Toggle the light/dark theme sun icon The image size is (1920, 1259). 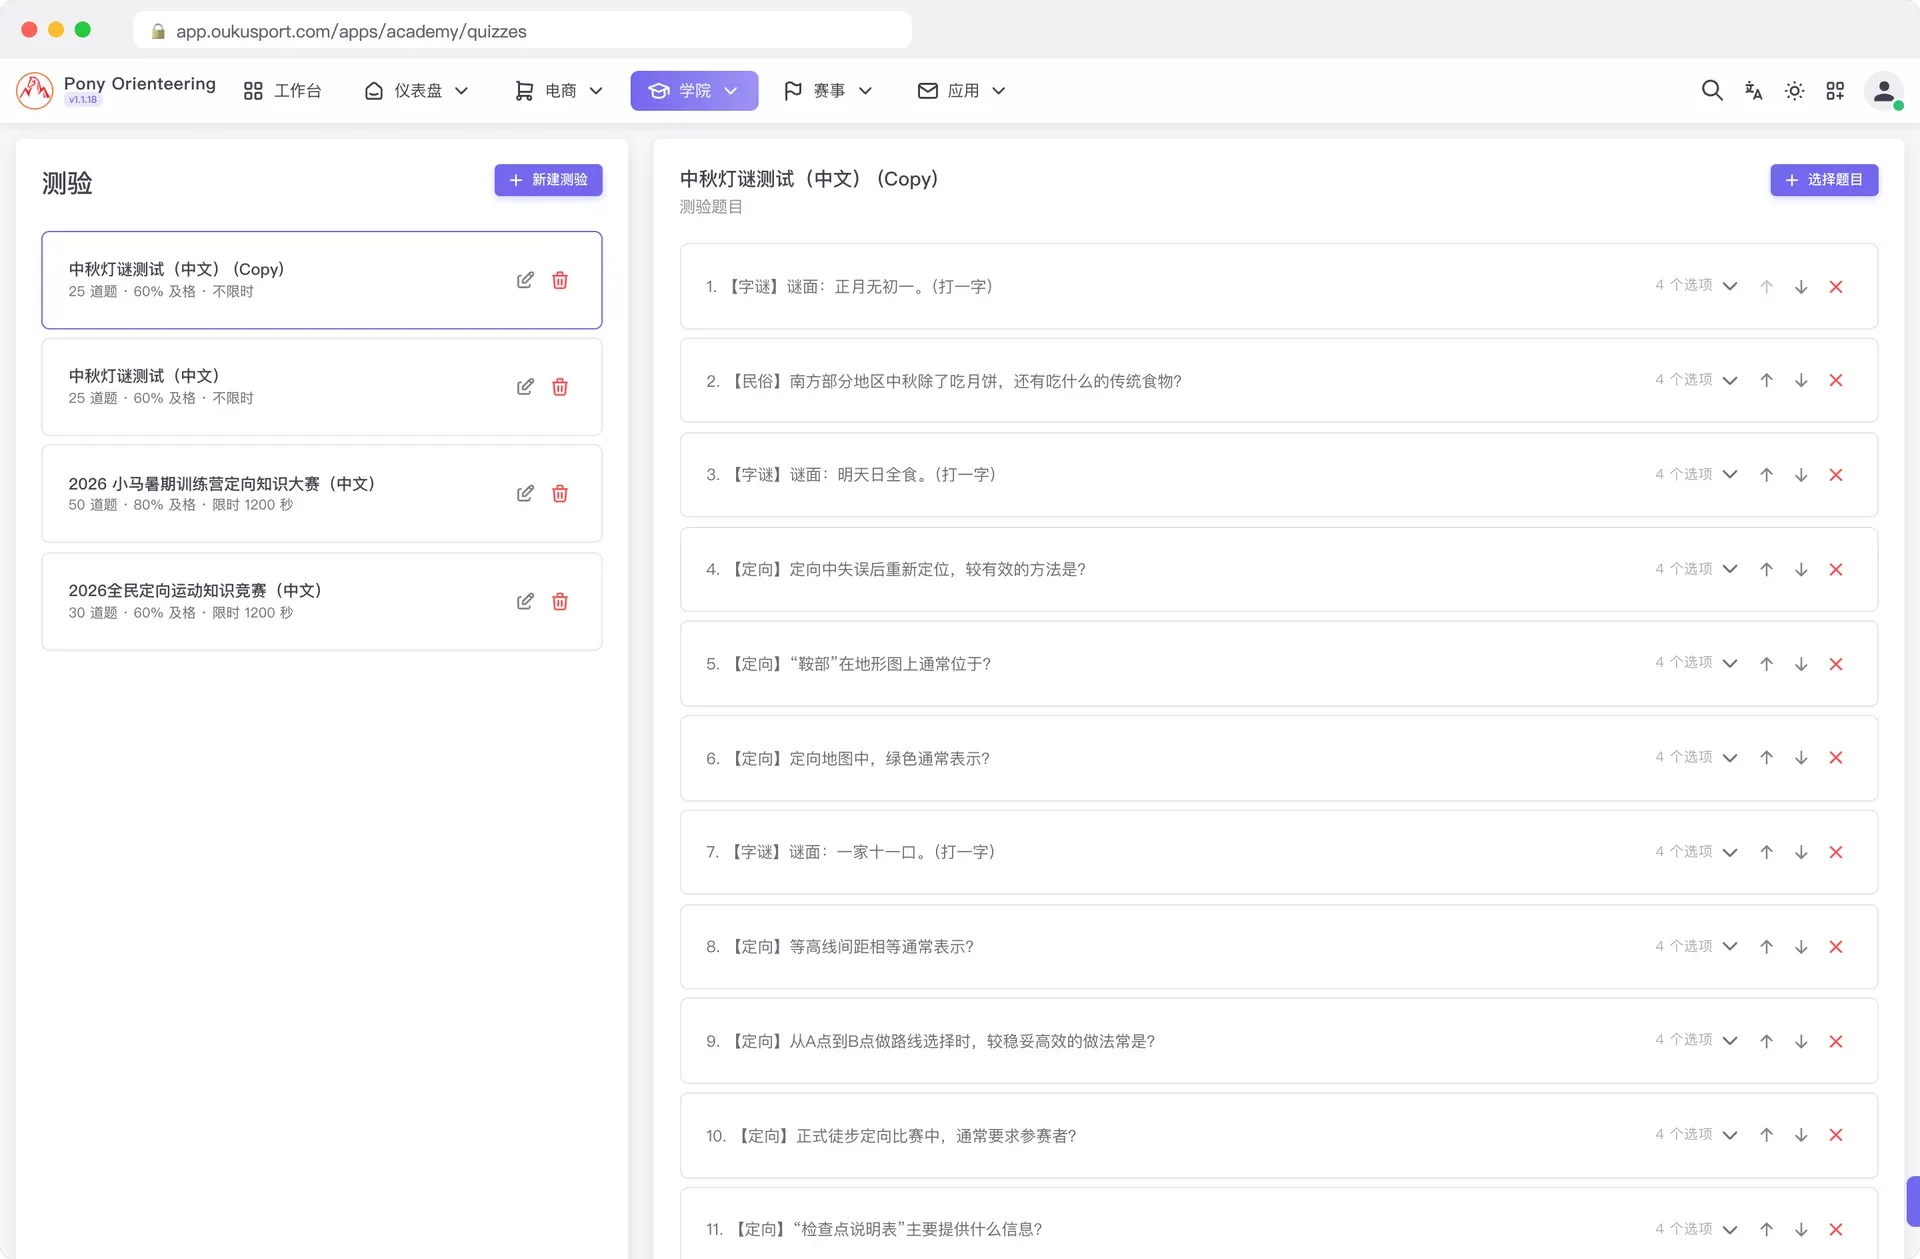tap(1794, 91)
